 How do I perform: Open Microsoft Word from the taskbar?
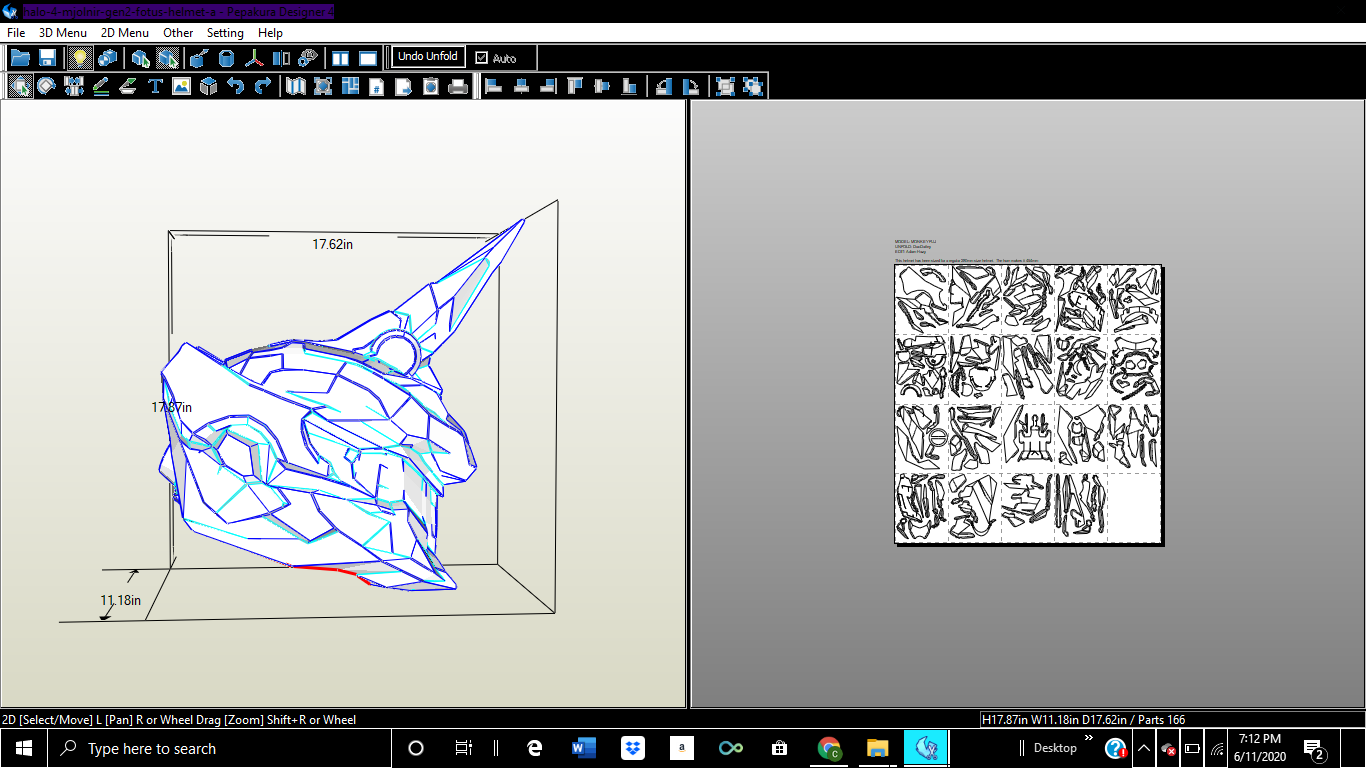583,748
